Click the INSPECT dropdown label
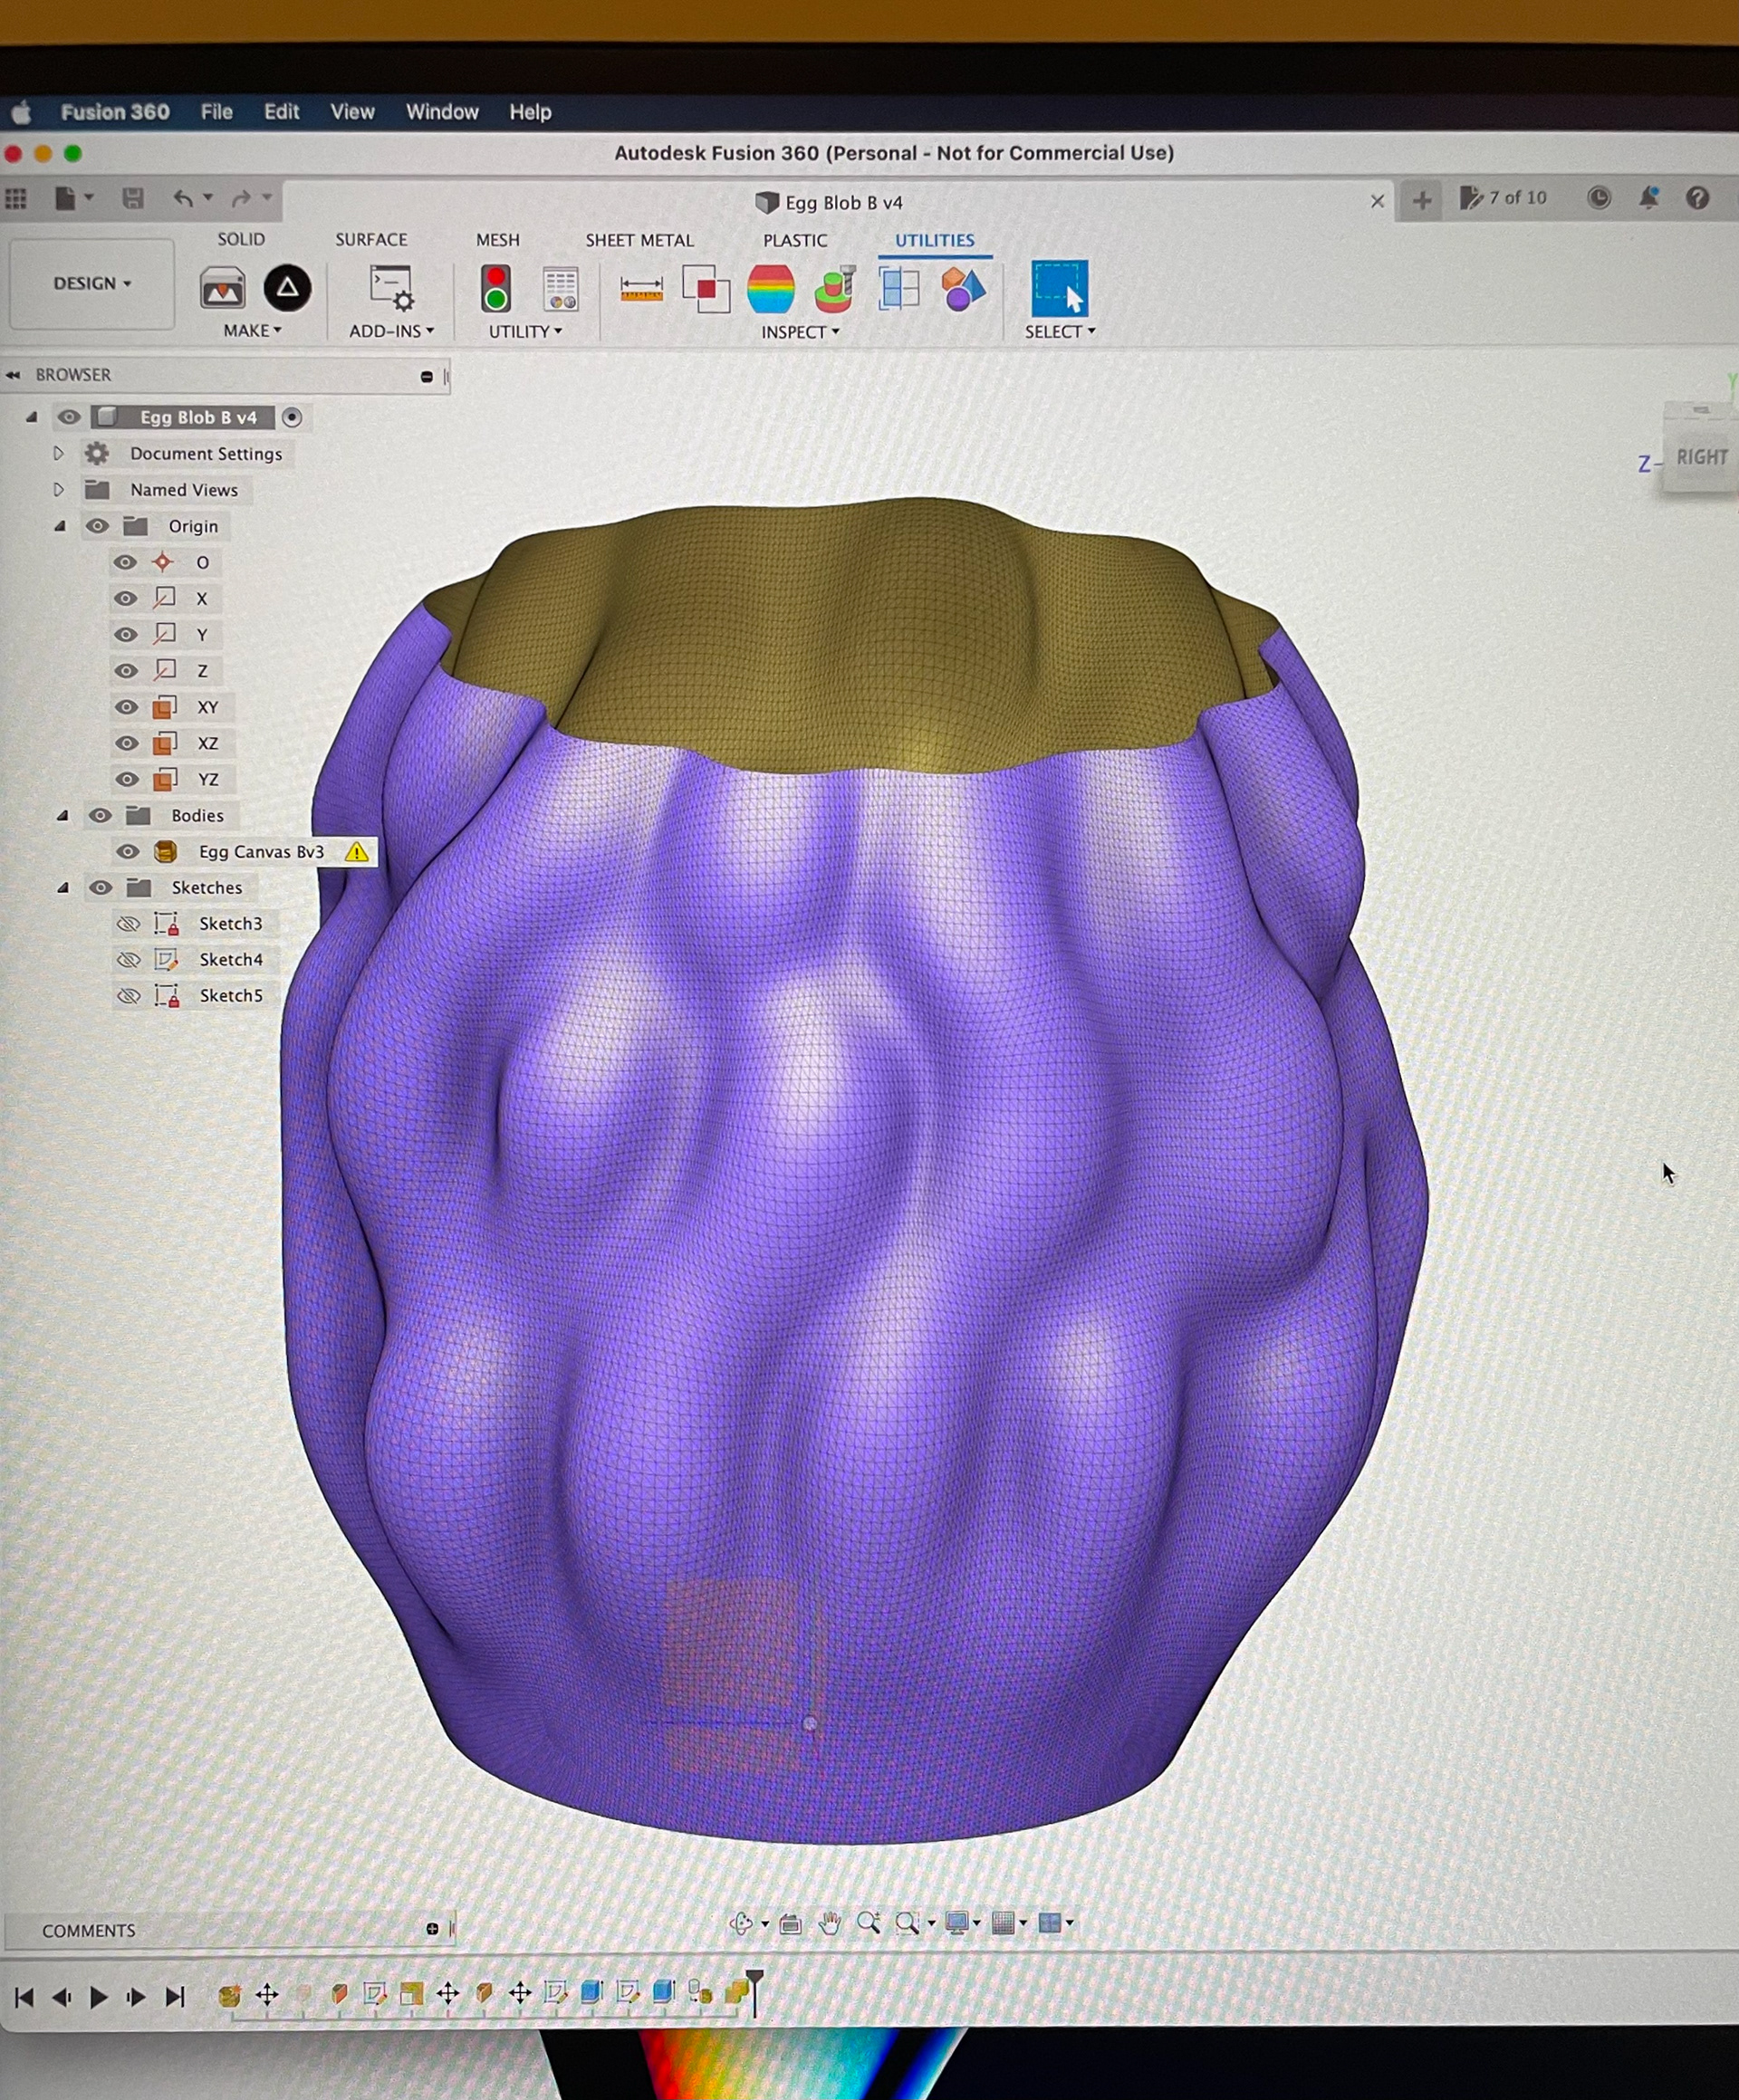The height and width of the screenshot is (2100, 1739). click(799, 332)
